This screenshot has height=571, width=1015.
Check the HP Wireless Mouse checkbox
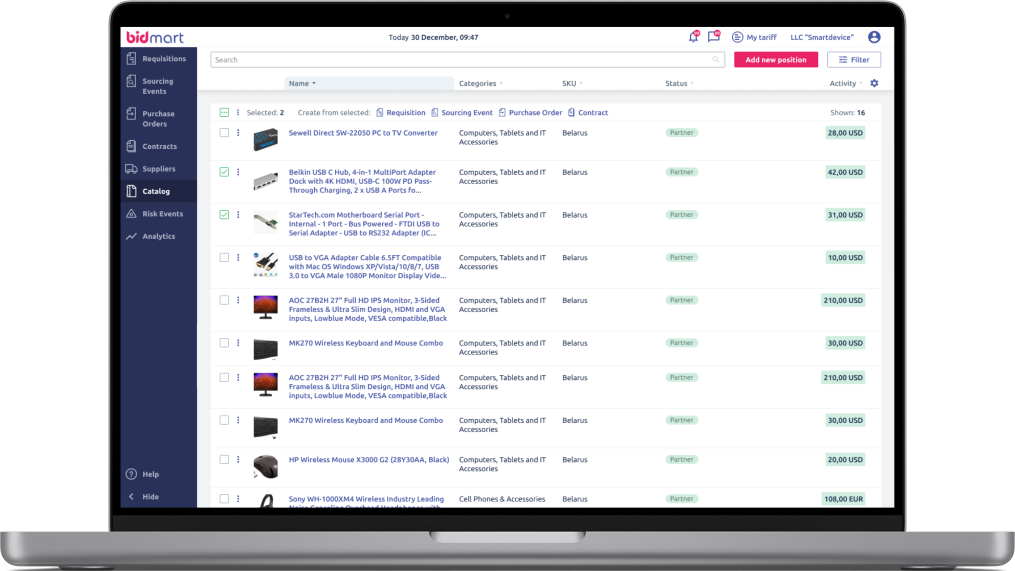[x=224, y=460]
